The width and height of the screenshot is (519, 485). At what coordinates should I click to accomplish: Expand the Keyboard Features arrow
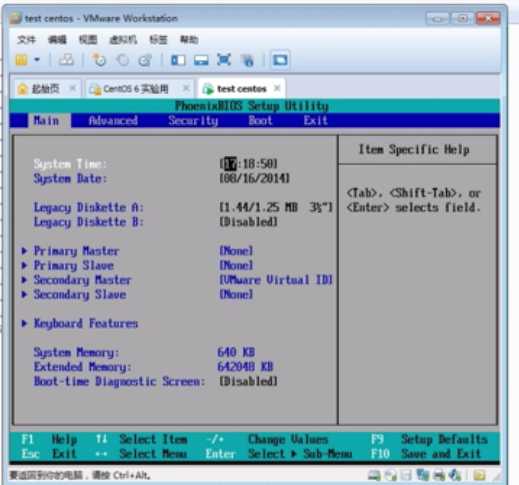point(24,324)
